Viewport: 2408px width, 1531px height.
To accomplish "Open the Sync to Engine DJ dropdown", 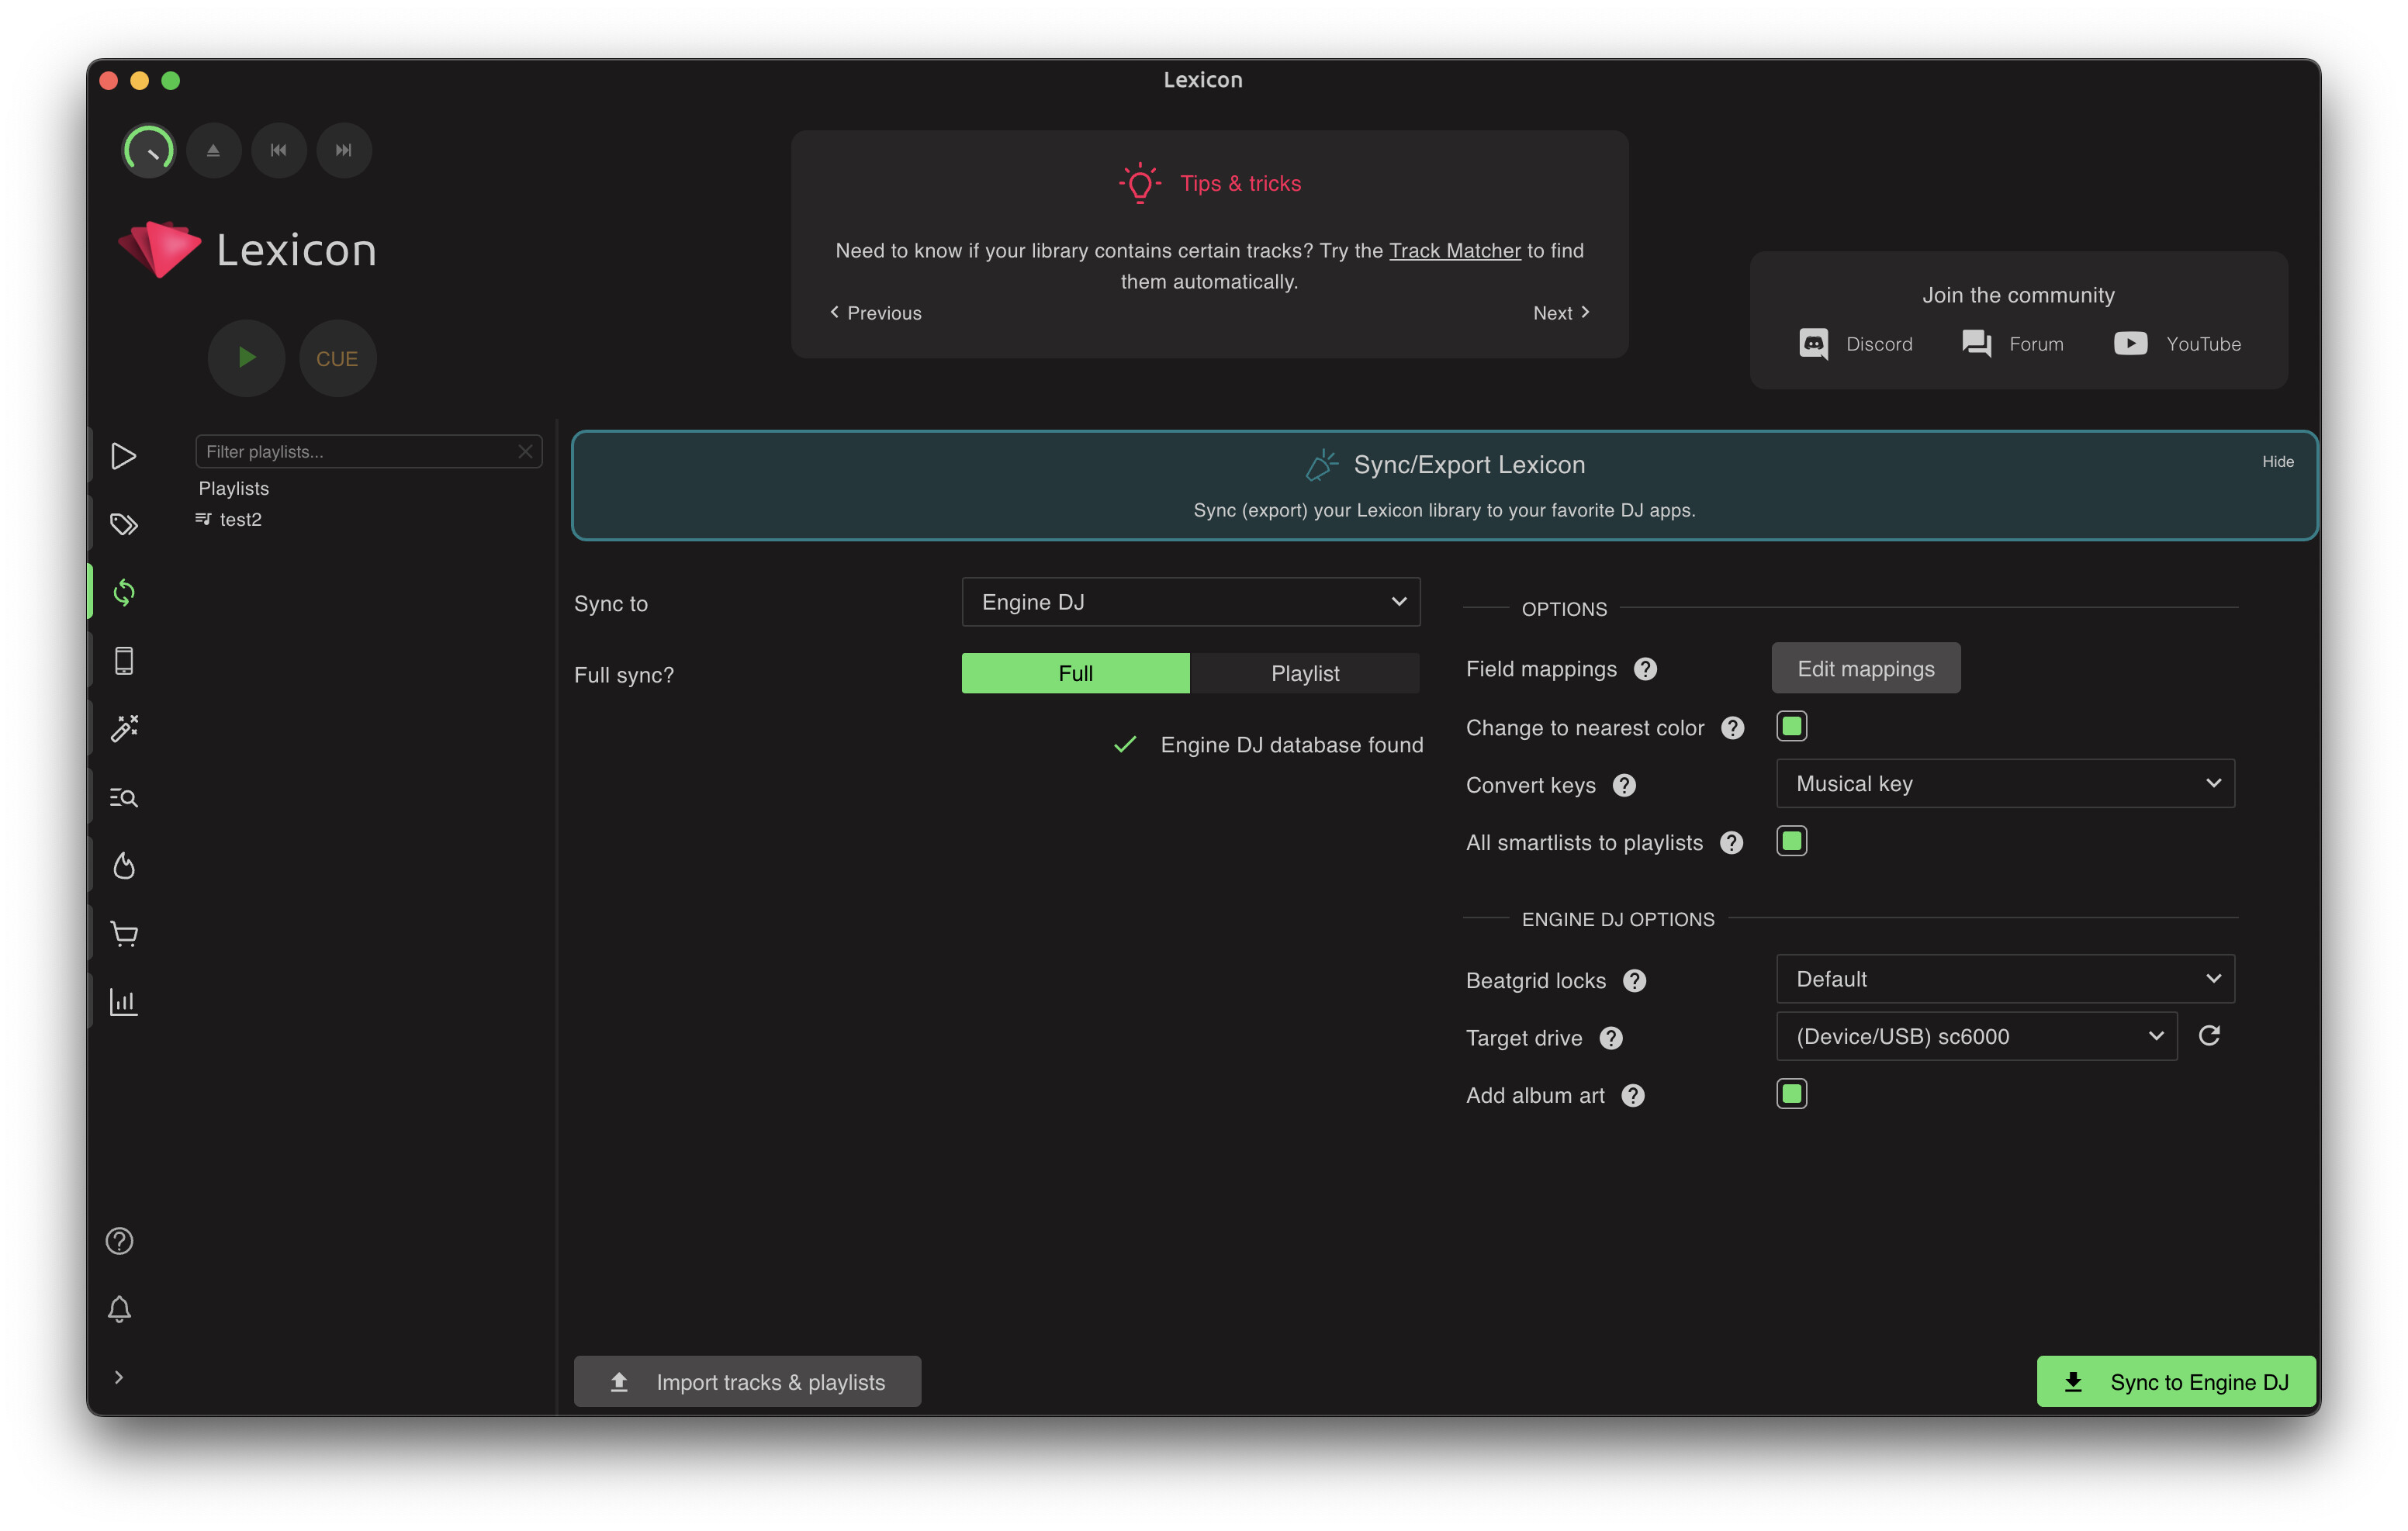I will click(x=1190, y=602).
